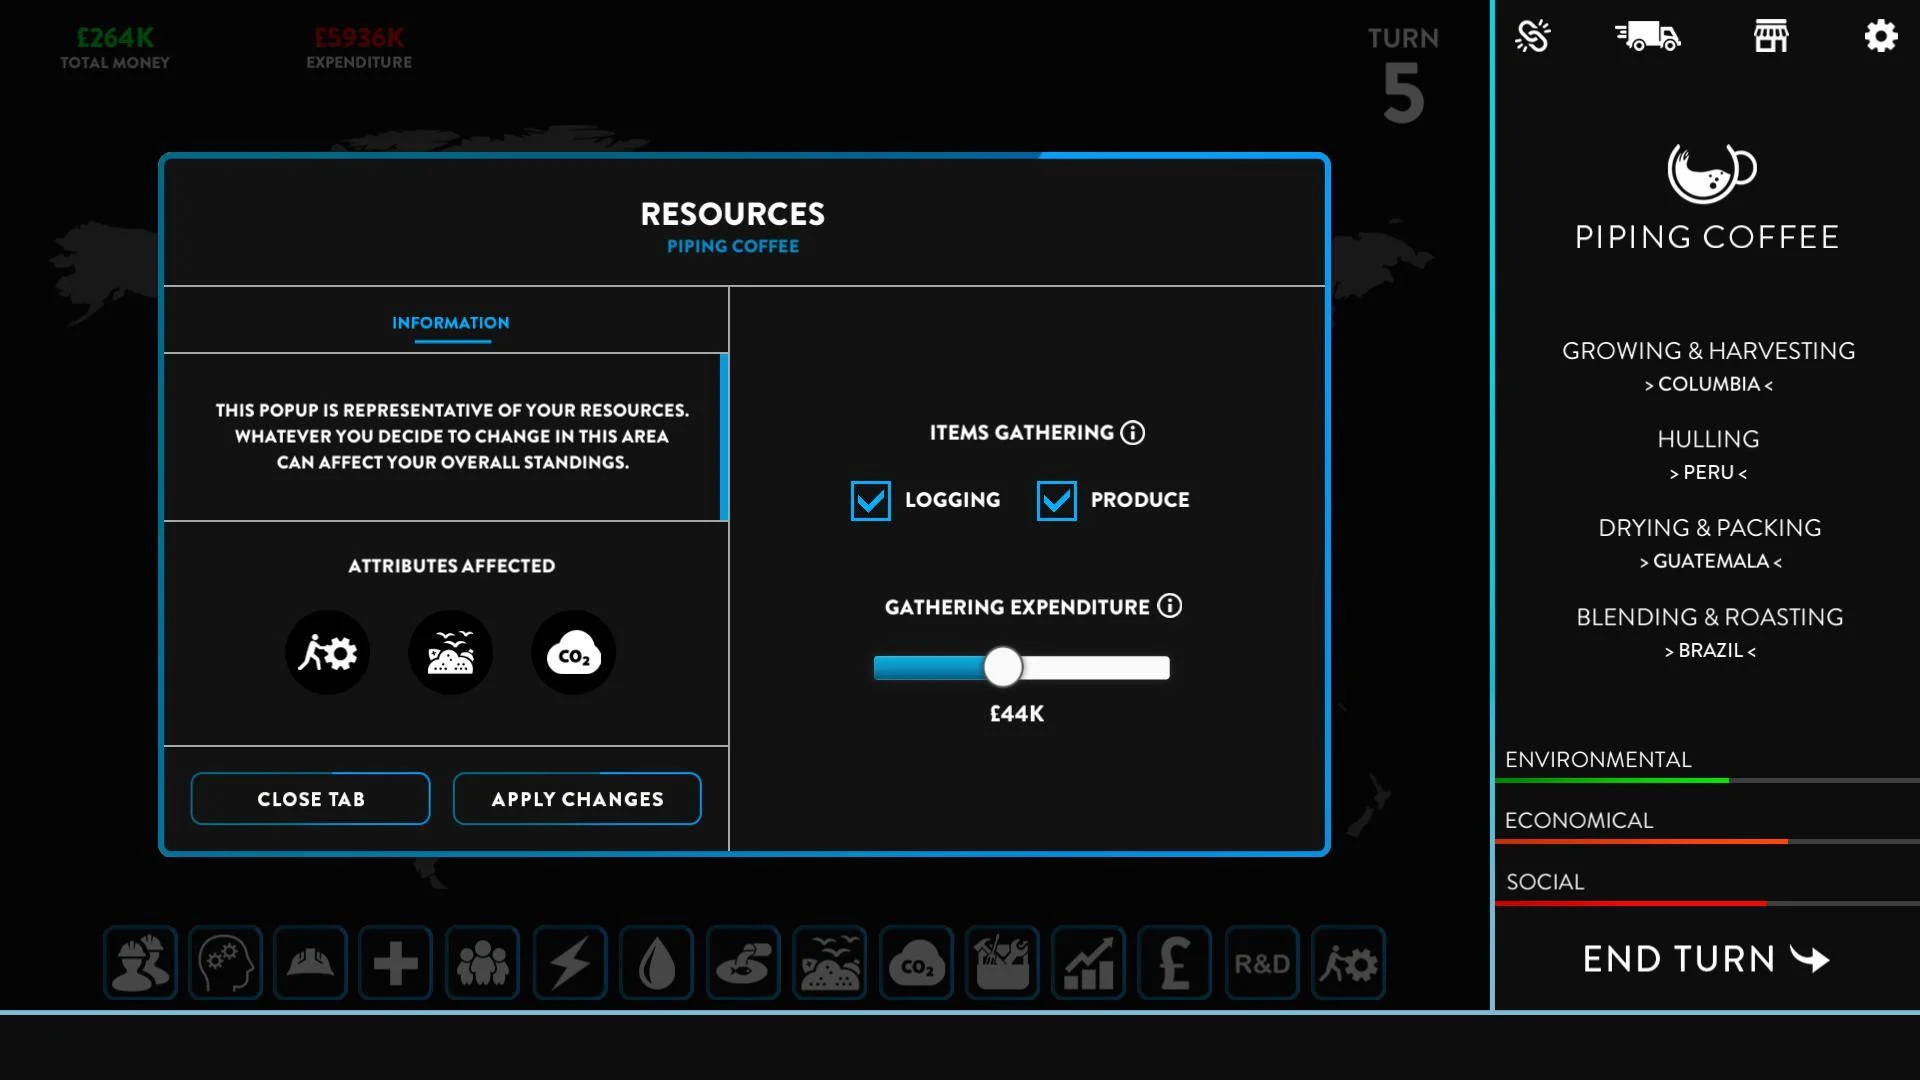Open the R&D toolbar button

[1262, 963]
